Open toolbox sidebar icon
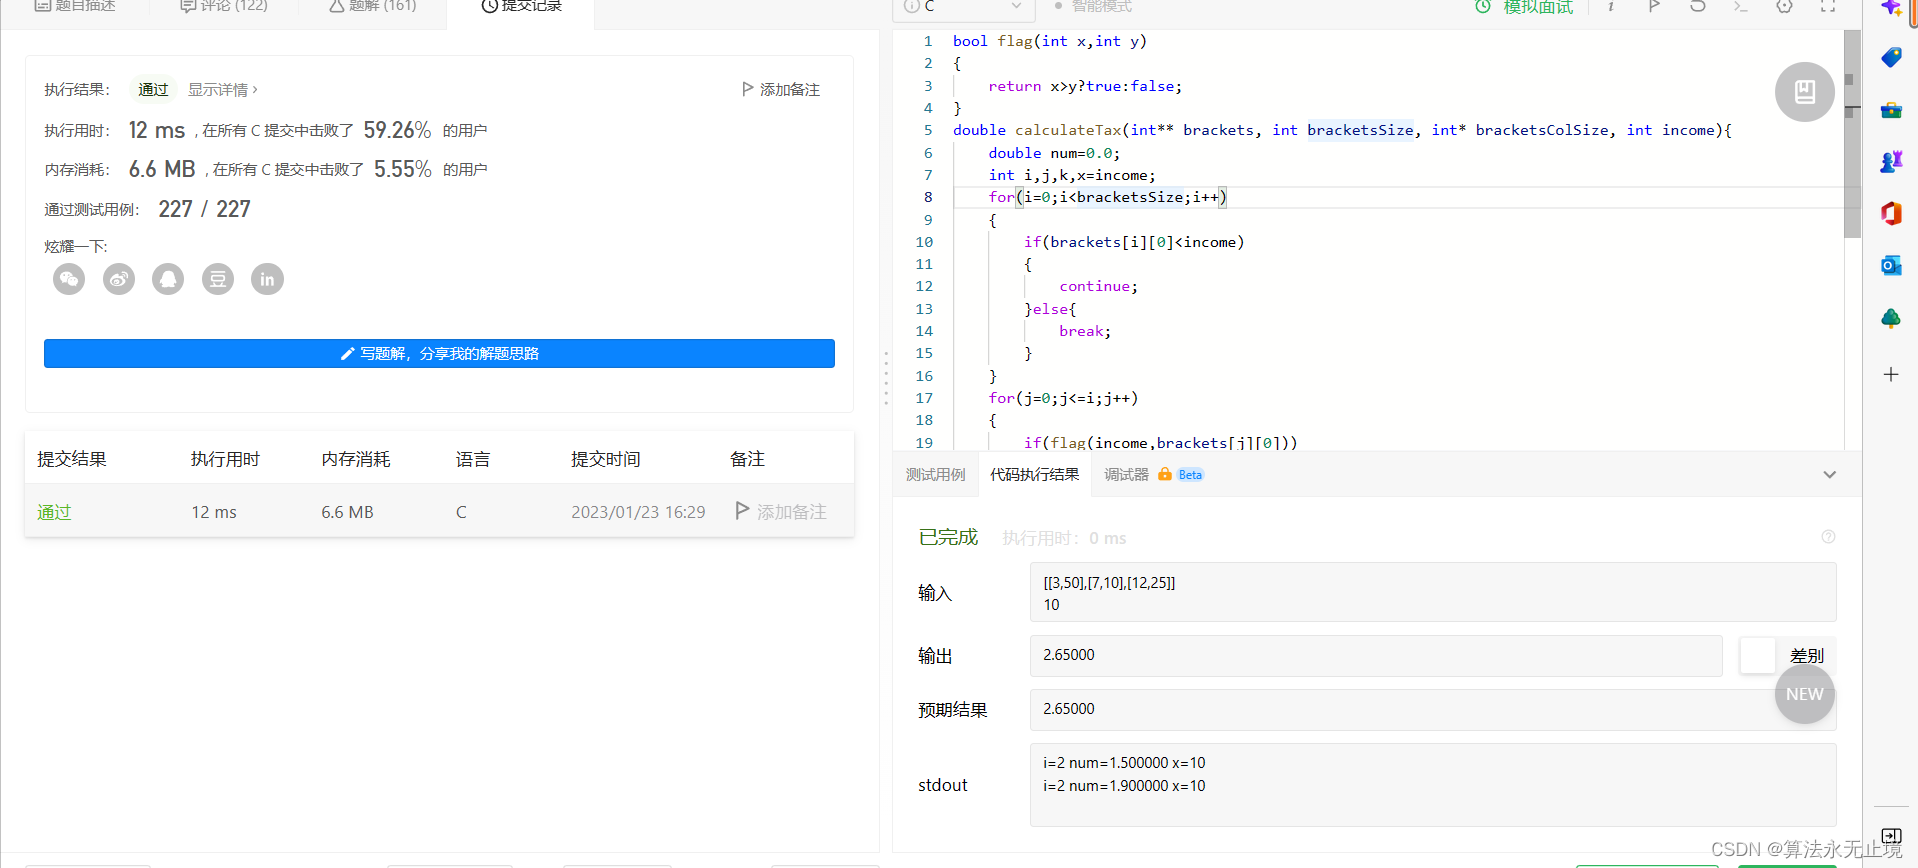Viewport: 1918px width, 868px height. point(1891,110)
